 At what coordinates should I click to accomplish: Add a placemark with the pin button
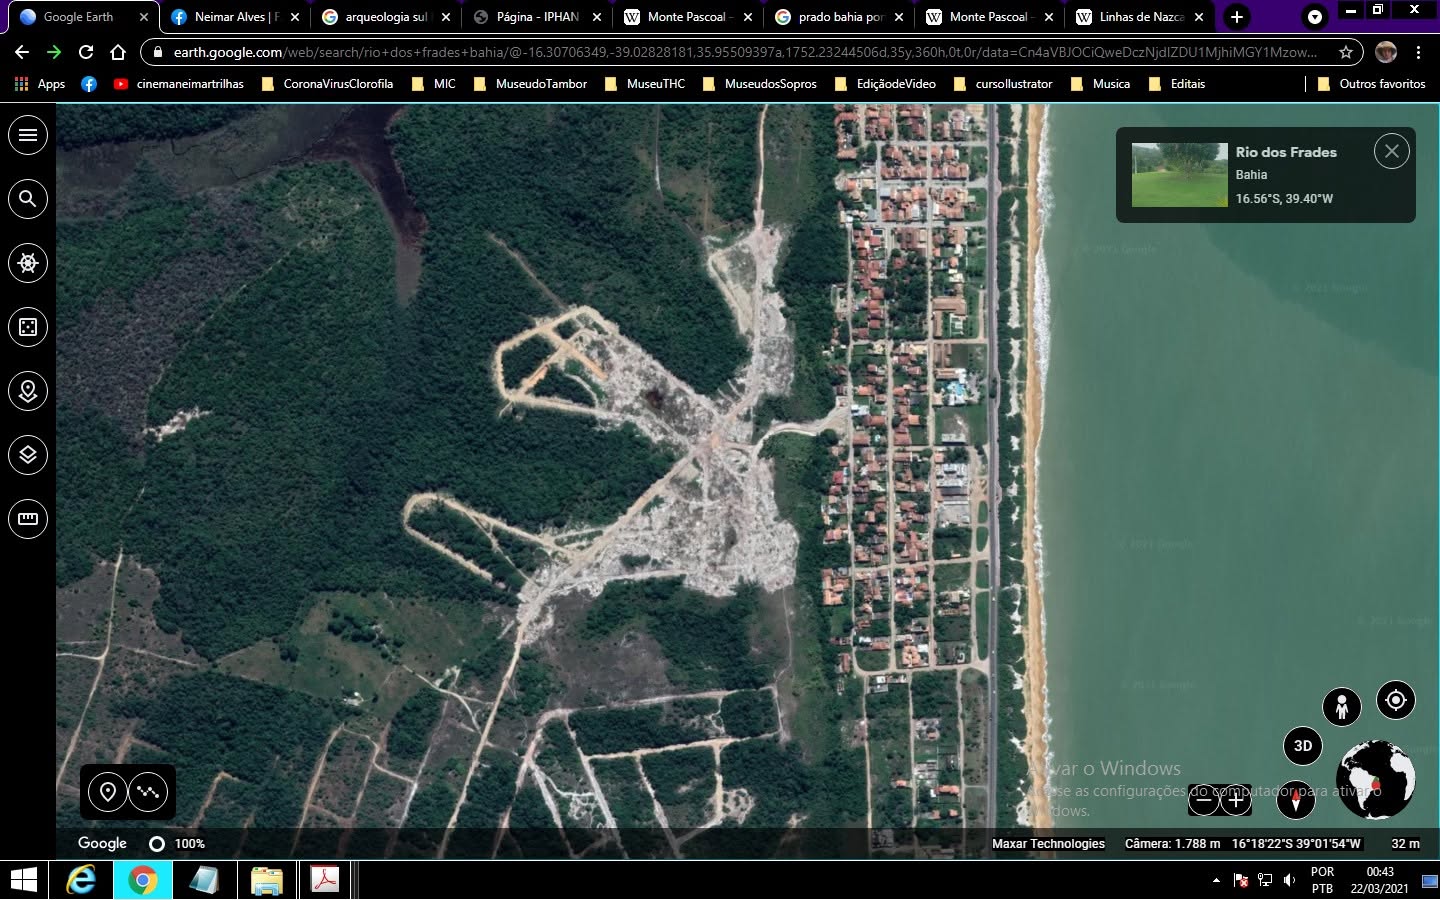(x=108, y=792)
